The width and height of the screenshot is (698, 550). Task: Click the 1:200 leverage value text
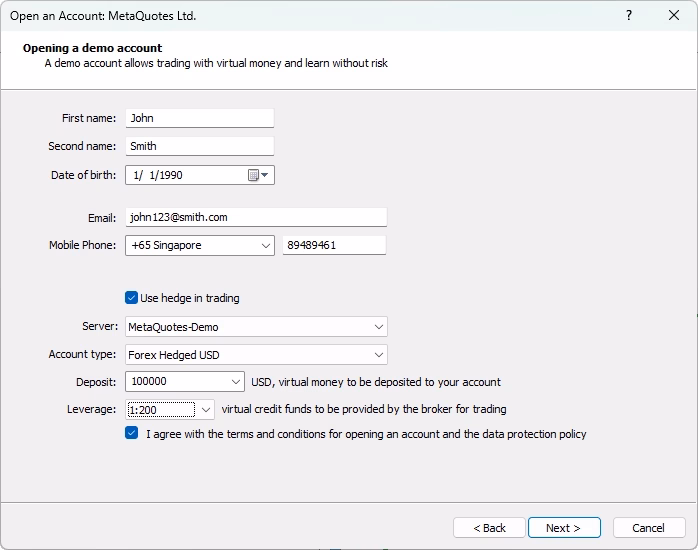coord(142,410)
